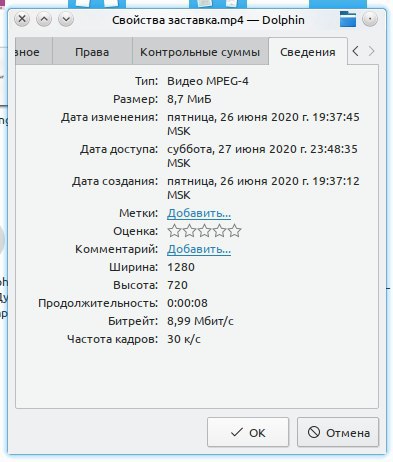393x462 pixels.
Task: Click the Продолжительность label
Action: 98,303
